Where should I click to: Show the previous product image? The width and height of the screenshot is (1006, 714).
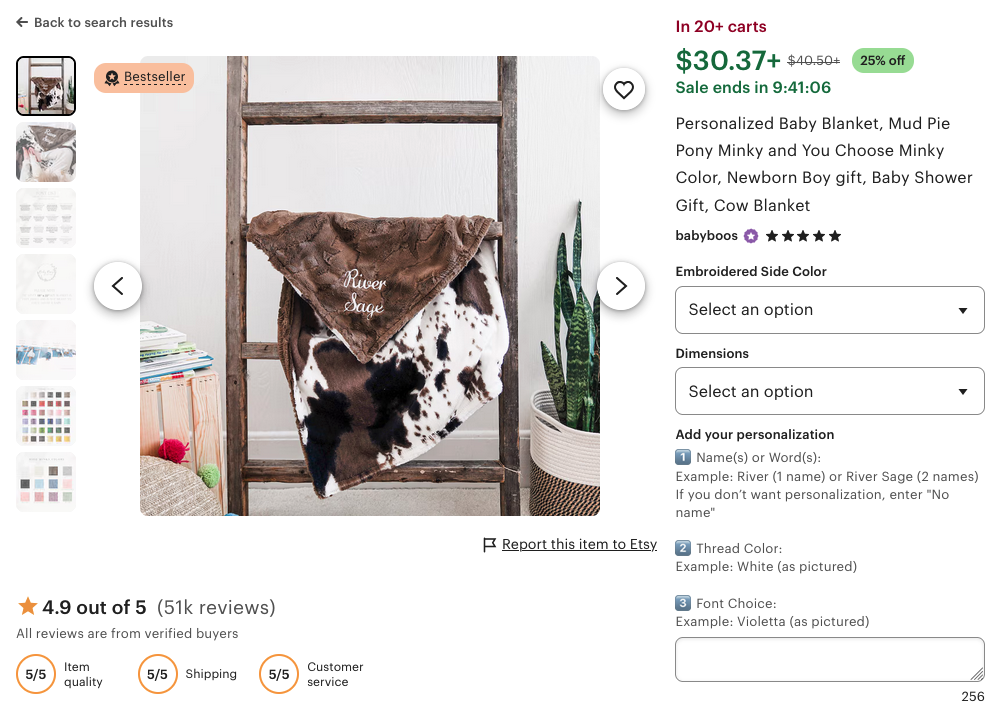click(118, 286)
